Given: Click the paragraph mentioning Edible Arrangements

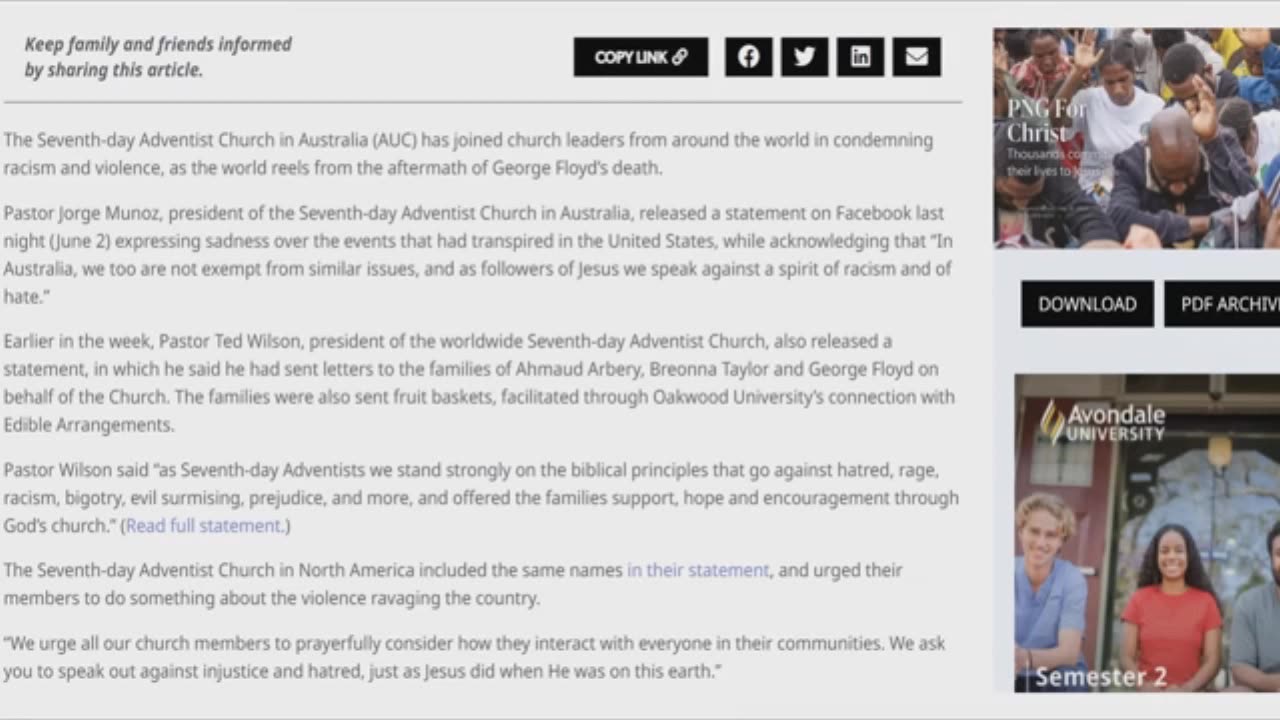Looking at the screenshot, I should pos(478,383).
